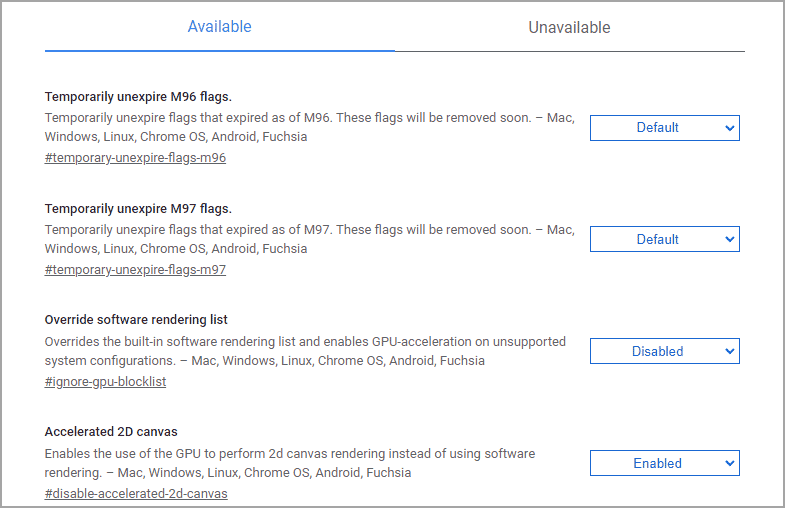Click the chevron arrow on the M96 dropdown
Viewport: 785px width, 508px height.
point(729,128)
